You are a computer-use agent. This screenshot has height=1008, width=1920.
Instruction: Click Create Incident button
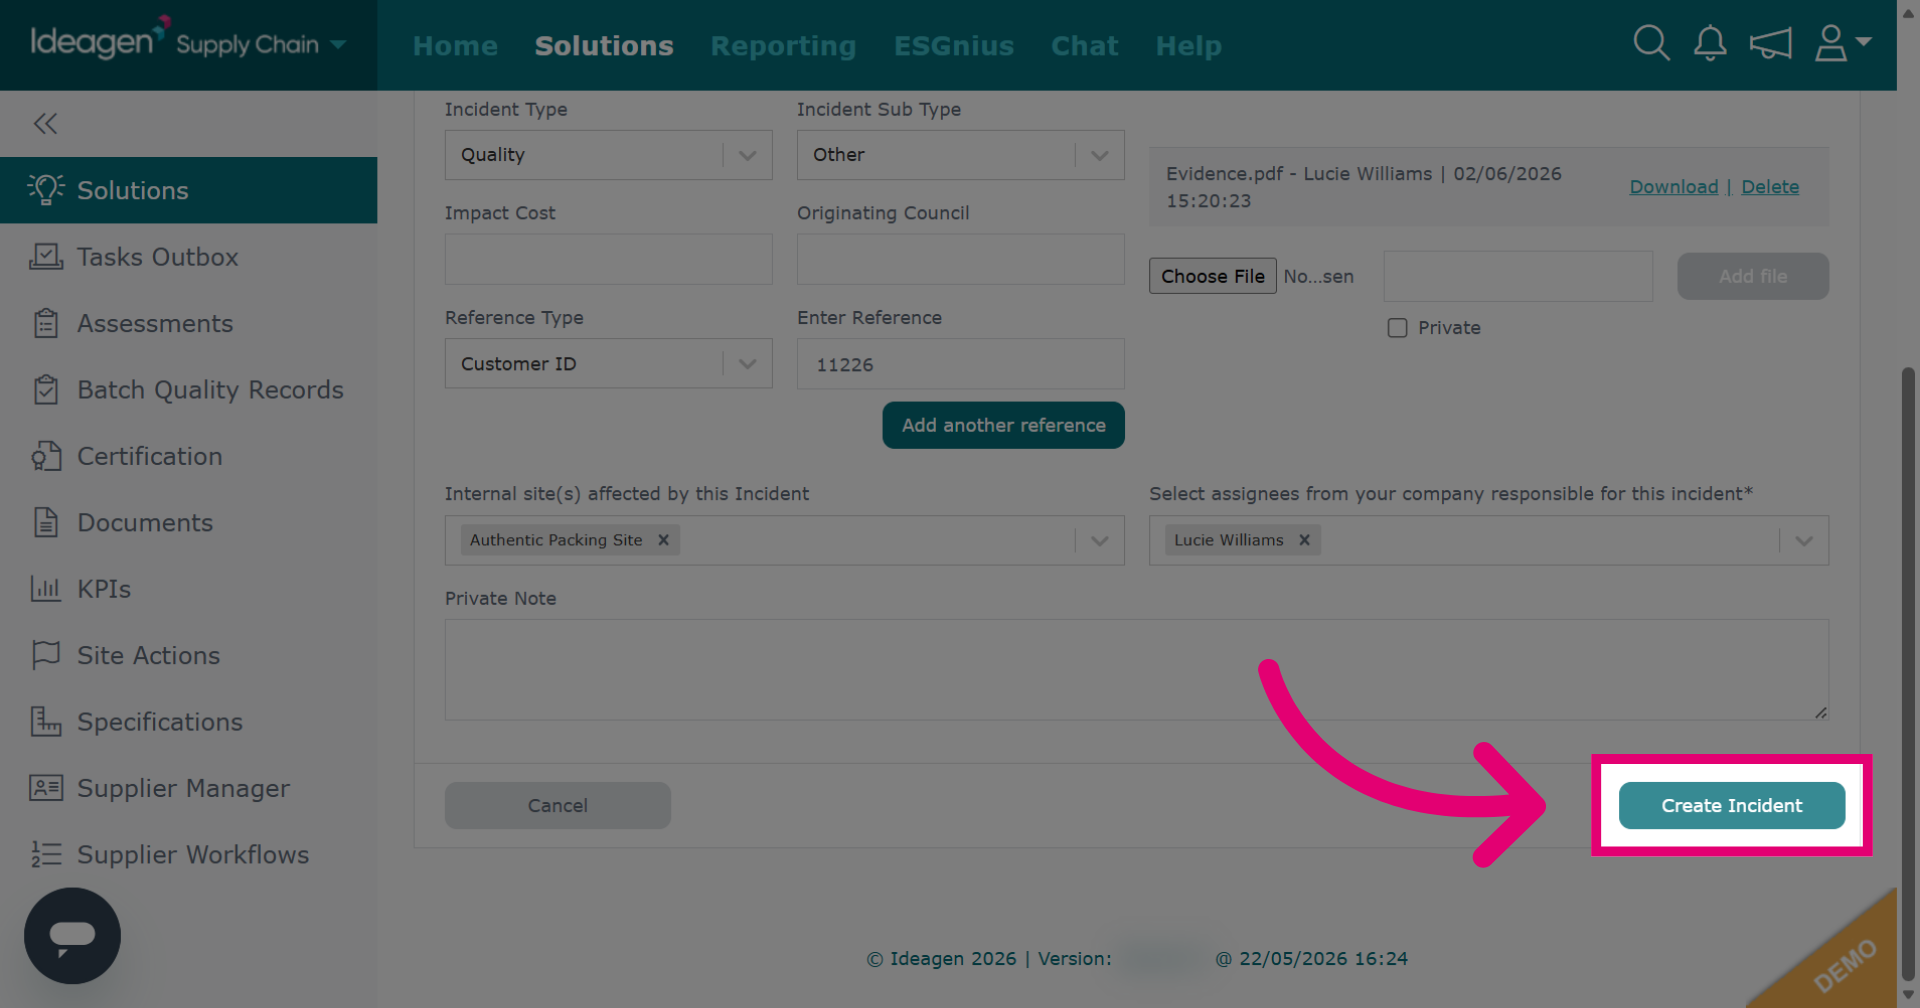pyautogui.click(x=1732, y=805)
